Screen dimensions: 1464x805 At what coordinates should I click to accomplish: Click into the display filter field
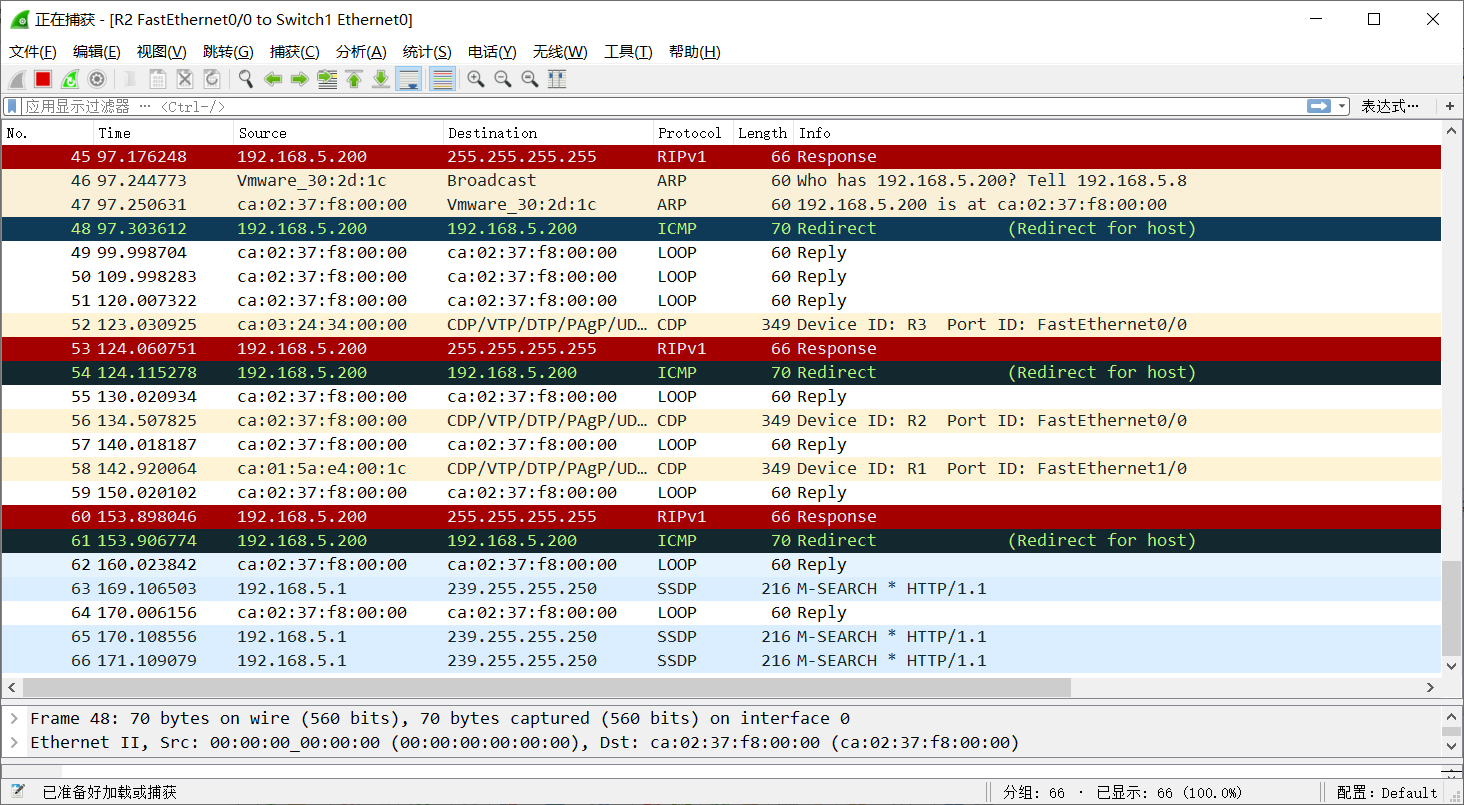pyautogui.click(x=664, y=106)
